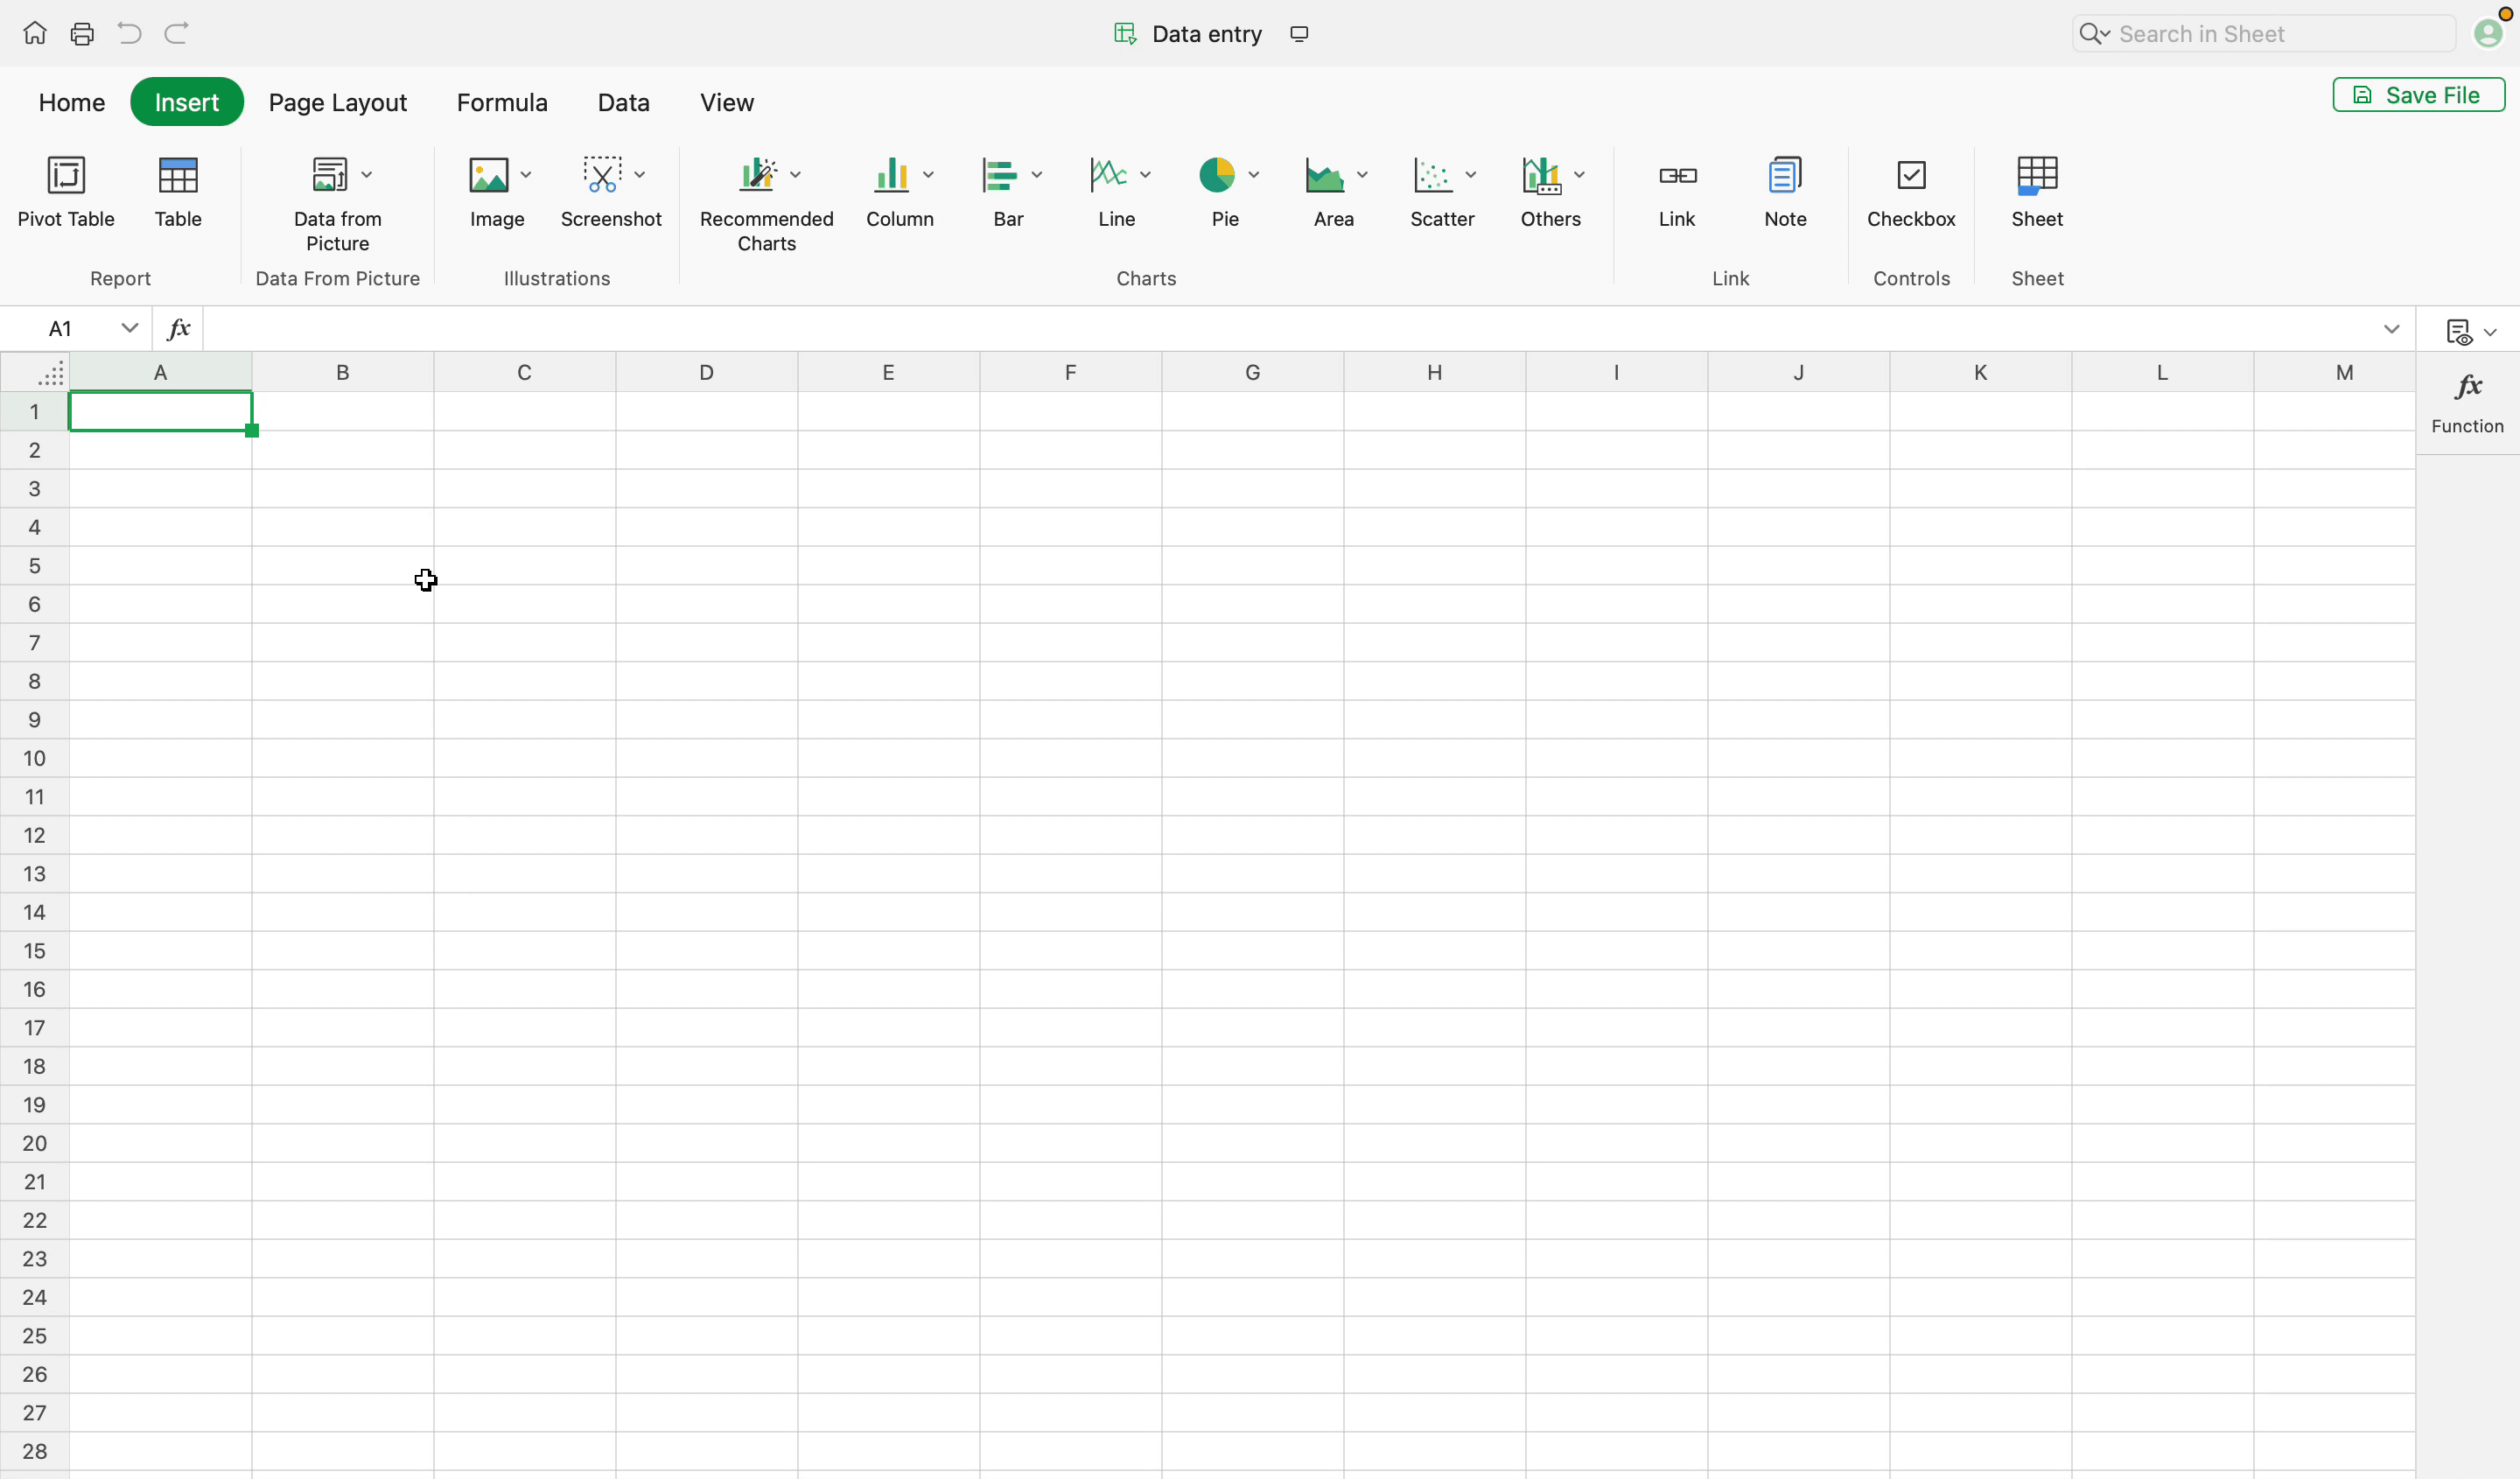Viewport: 2520px width, 1479px height.
Task: Expand the Column chart dropdown arrow
Action: point(928,175)
